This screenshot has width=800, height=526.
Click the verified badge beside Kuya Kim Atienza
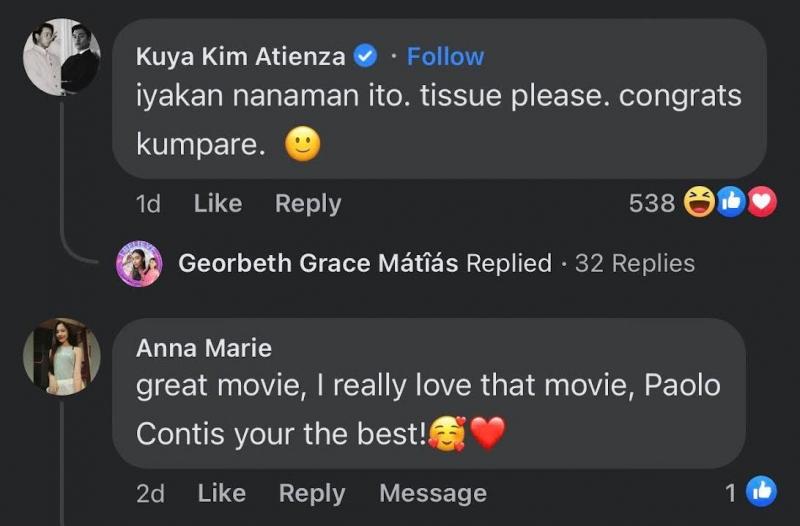365,57
